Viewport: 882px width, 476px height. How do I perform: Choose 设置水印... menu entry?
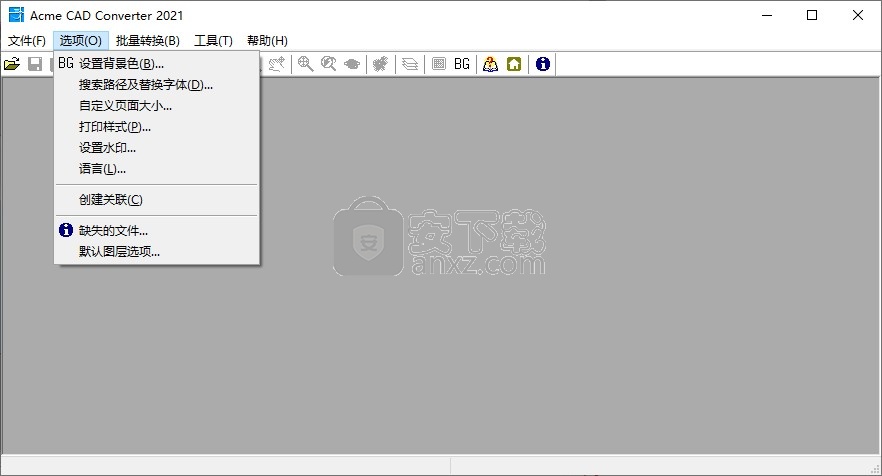[x=157, y=148]
